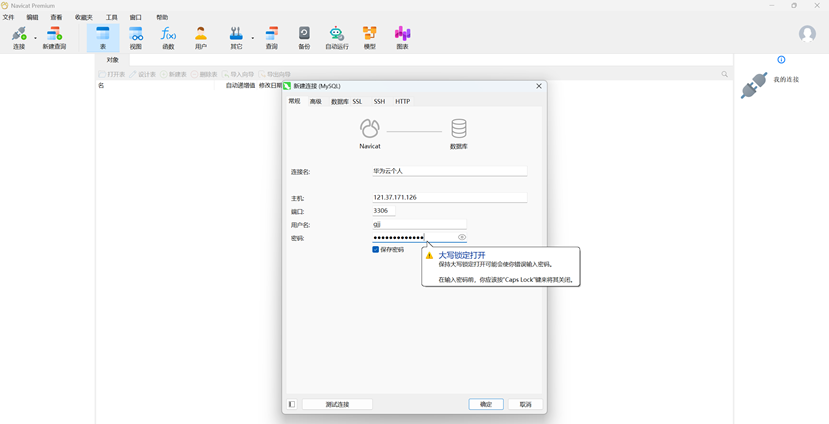The height and width of the screenshot is (424, 829).
Task: Open the 工具 (Tools) menu
Action: point(112,17)
